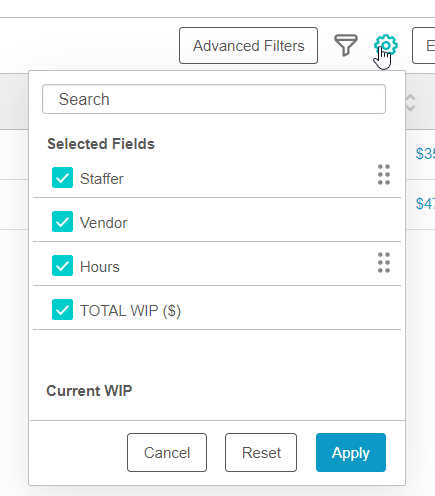
Task: Toggle the teal gear column settings icon
Action: [x=386, y=45]
